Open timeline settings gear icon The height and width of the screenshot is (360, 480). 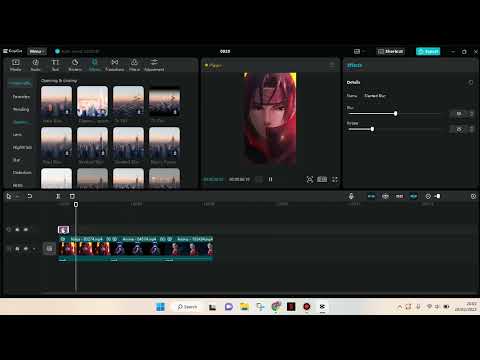473,196
